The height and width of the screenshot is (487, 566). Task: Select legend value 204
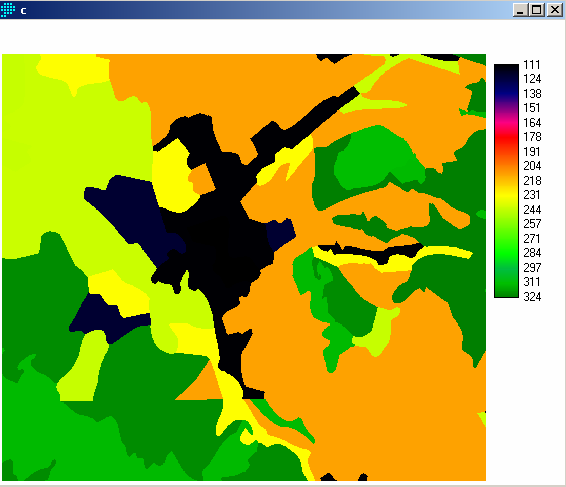(532, 166)
